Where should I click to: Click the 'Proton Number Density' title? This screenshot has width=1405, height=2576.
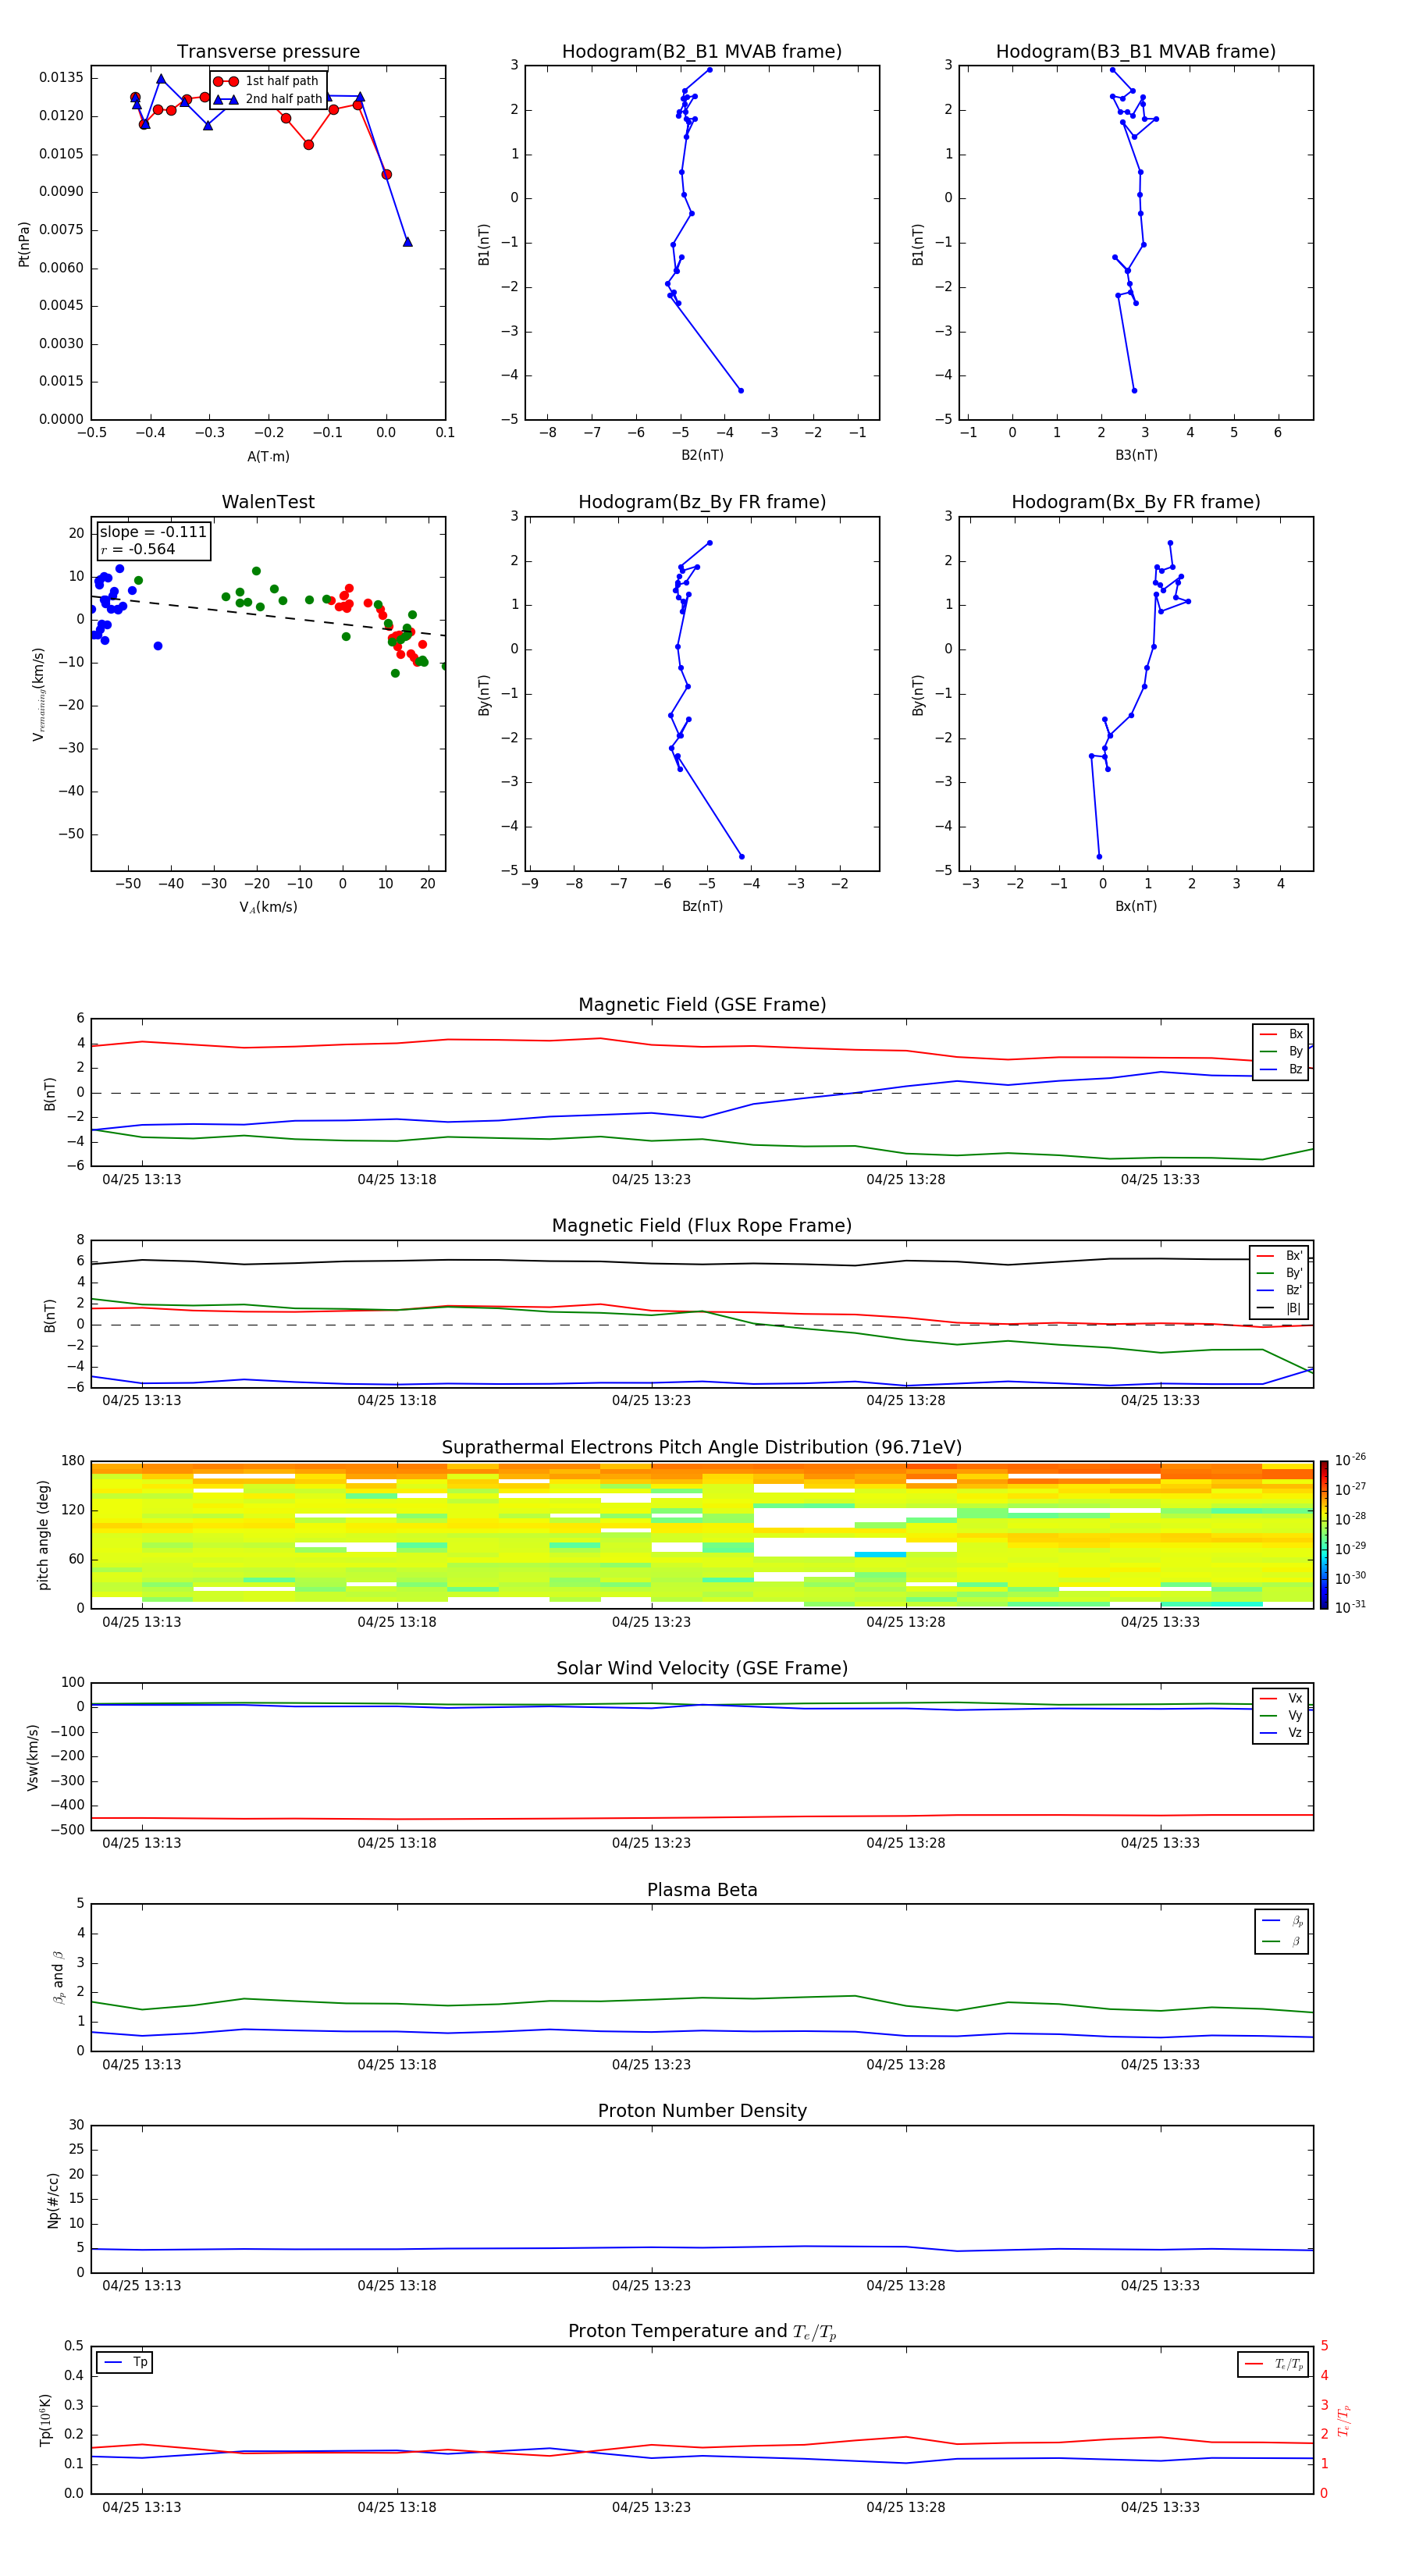pos(702,2112)
